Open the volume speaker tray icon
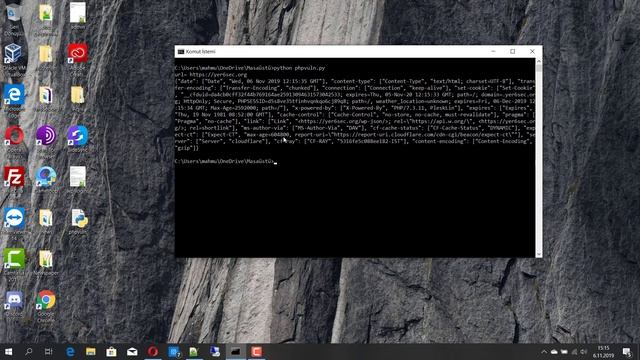 (584, 351)
